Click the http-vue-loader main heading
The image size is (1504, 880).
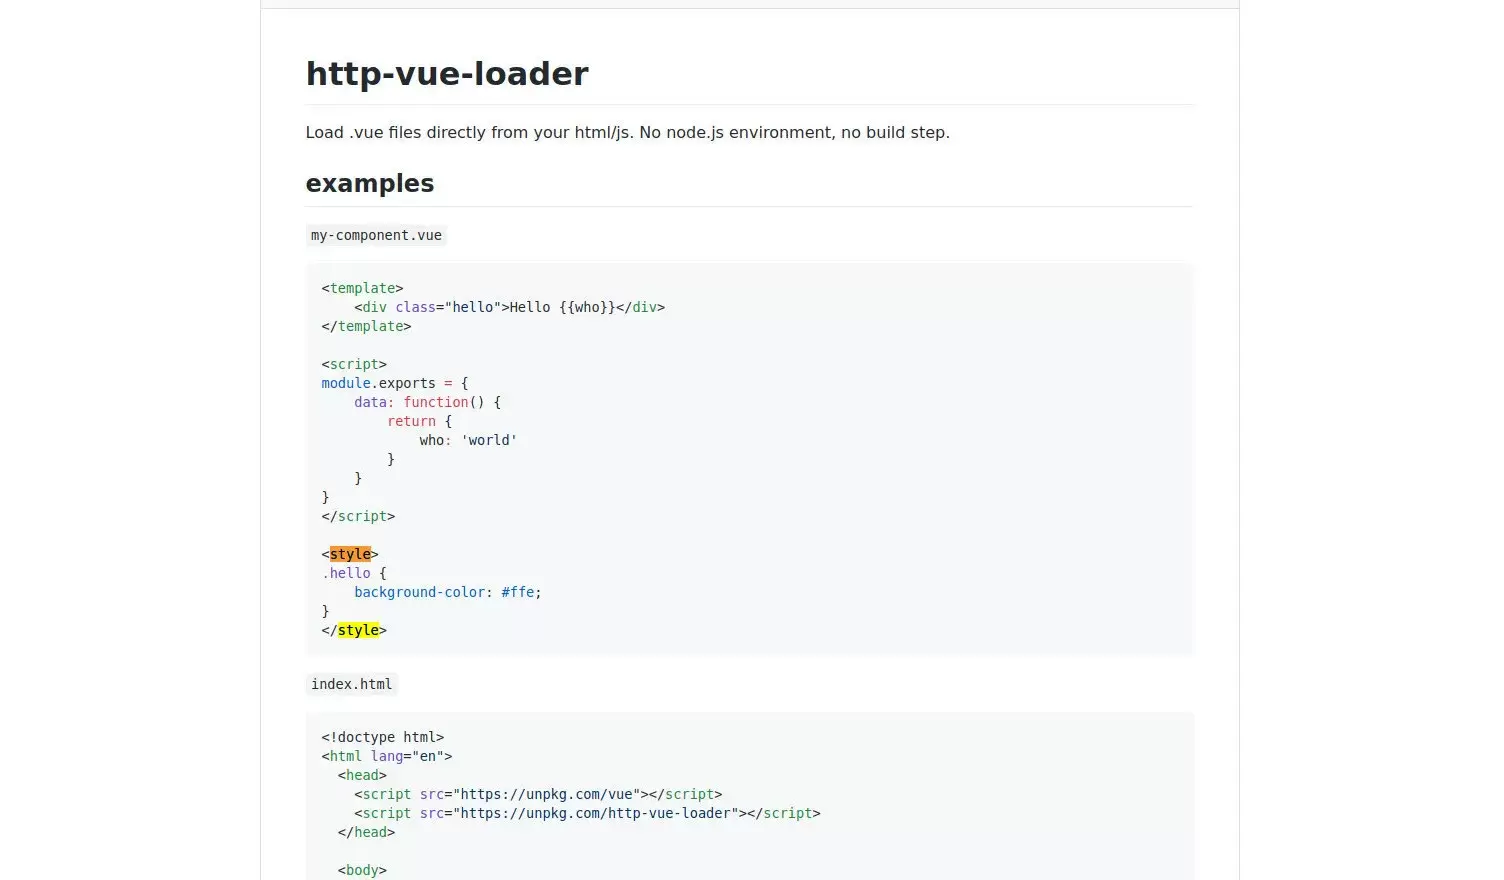tap(447, 74)
